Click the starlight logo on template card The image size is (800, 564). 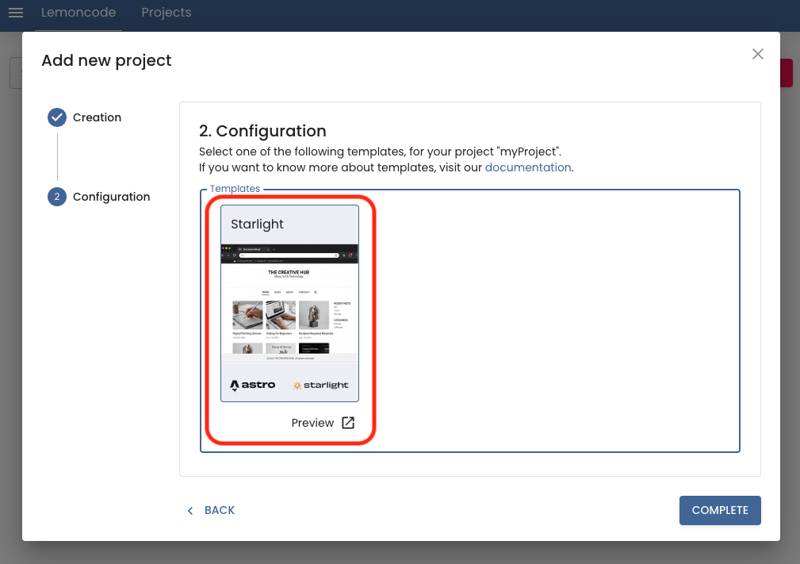(321, 385)
